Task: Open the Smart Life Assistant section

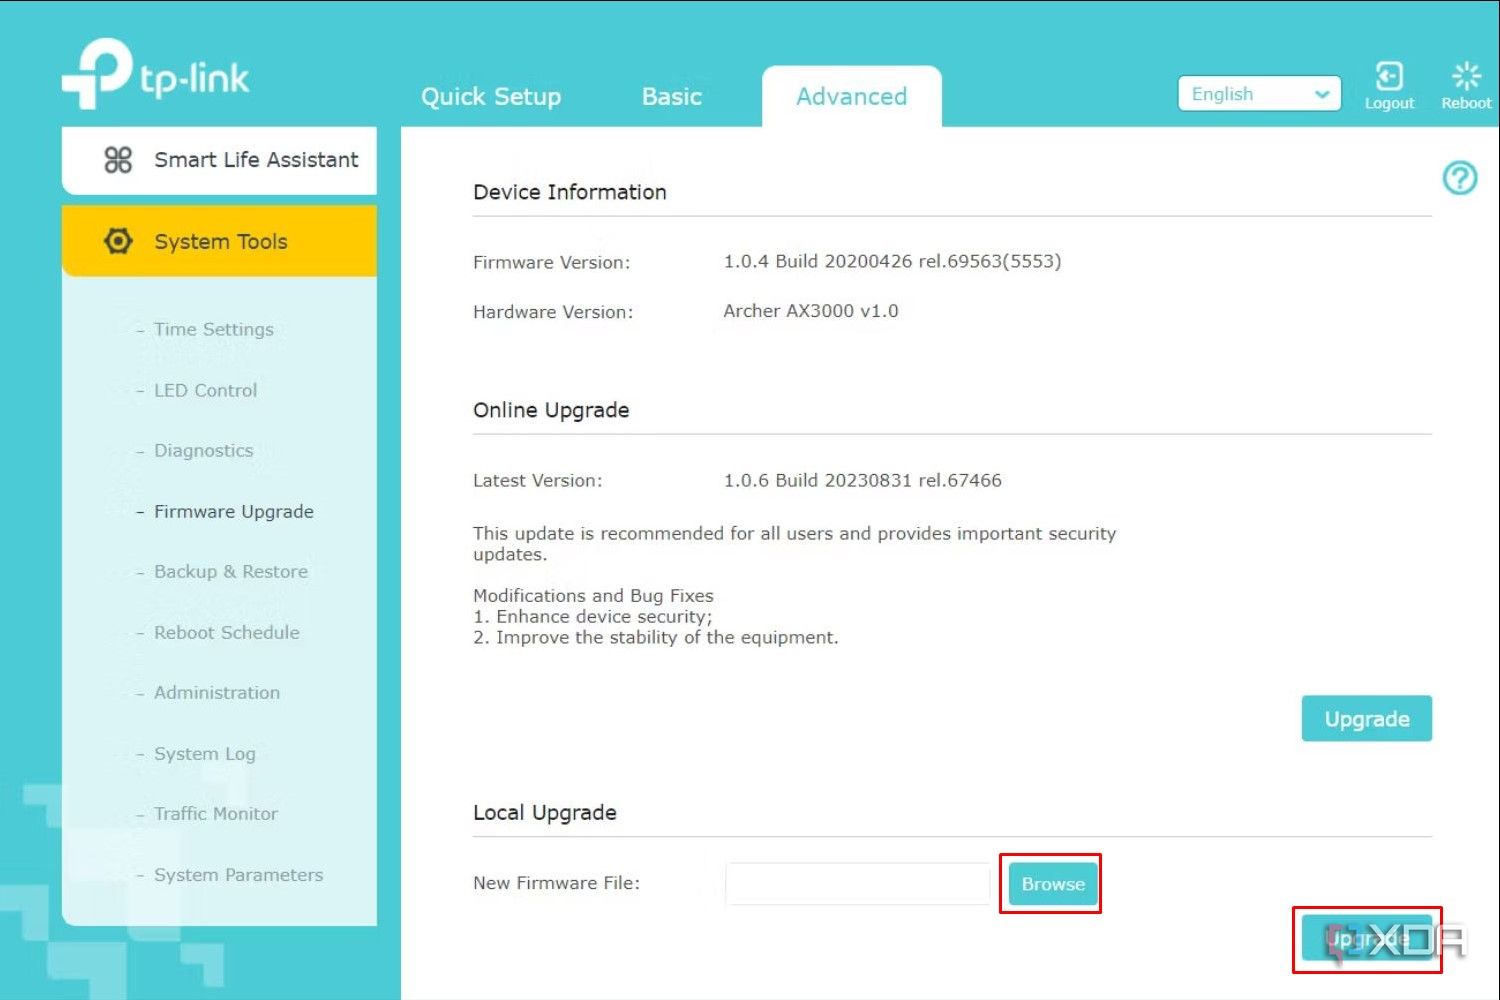Action: point(256,159)
